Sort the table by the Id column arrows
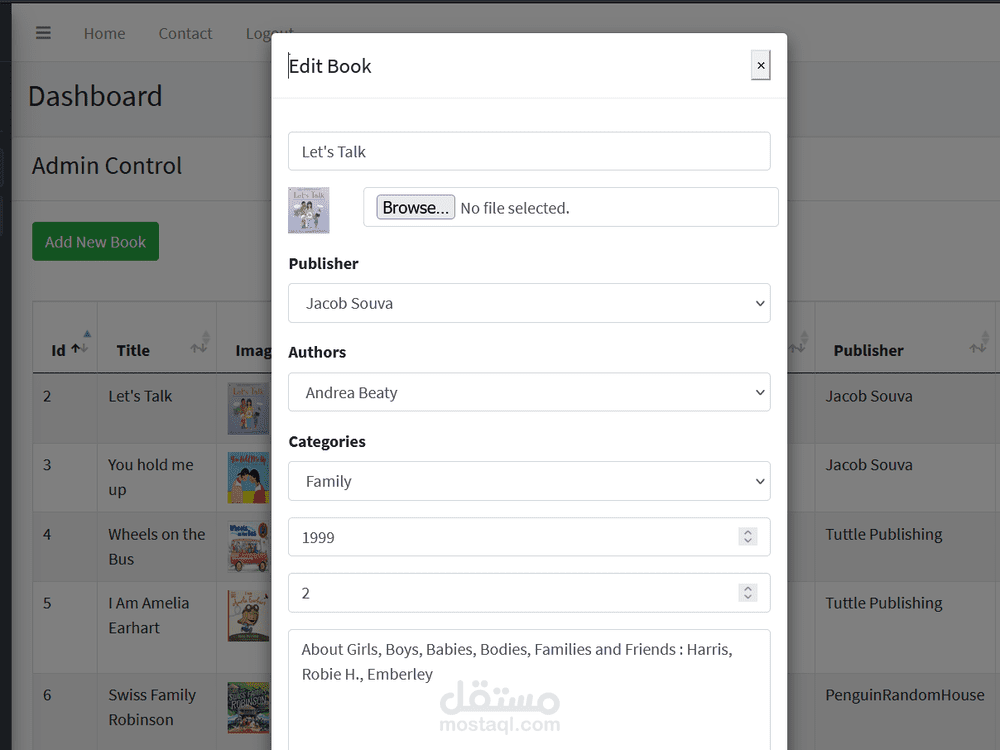Screen dimensions: 1000x750 point(79,348)
